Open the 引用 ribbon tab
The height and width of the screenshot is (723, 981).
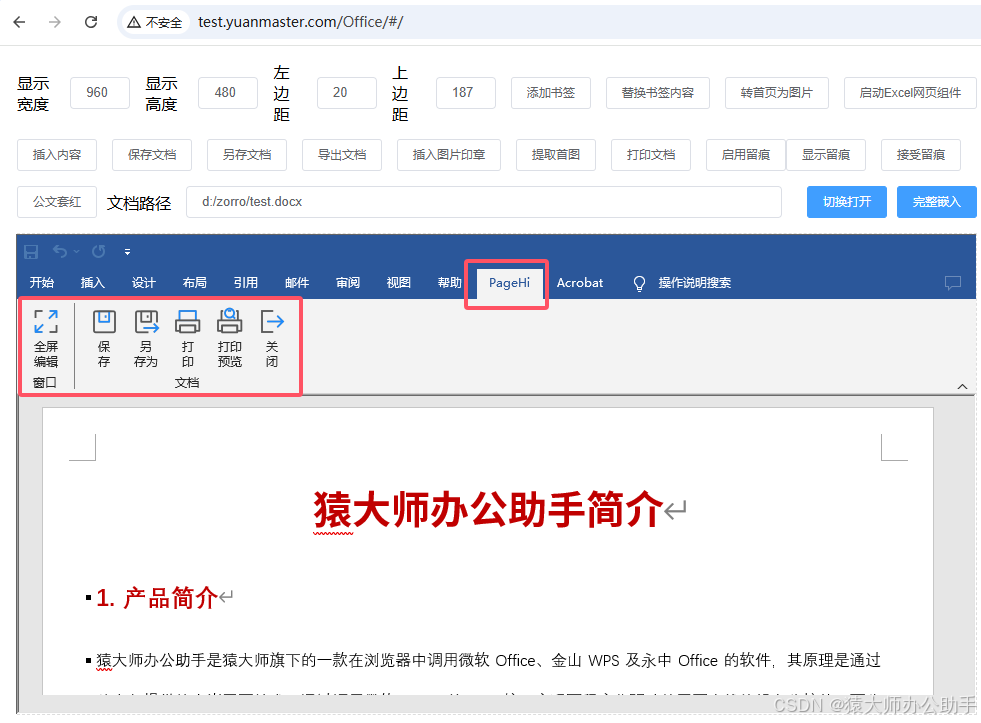(245, 283)
